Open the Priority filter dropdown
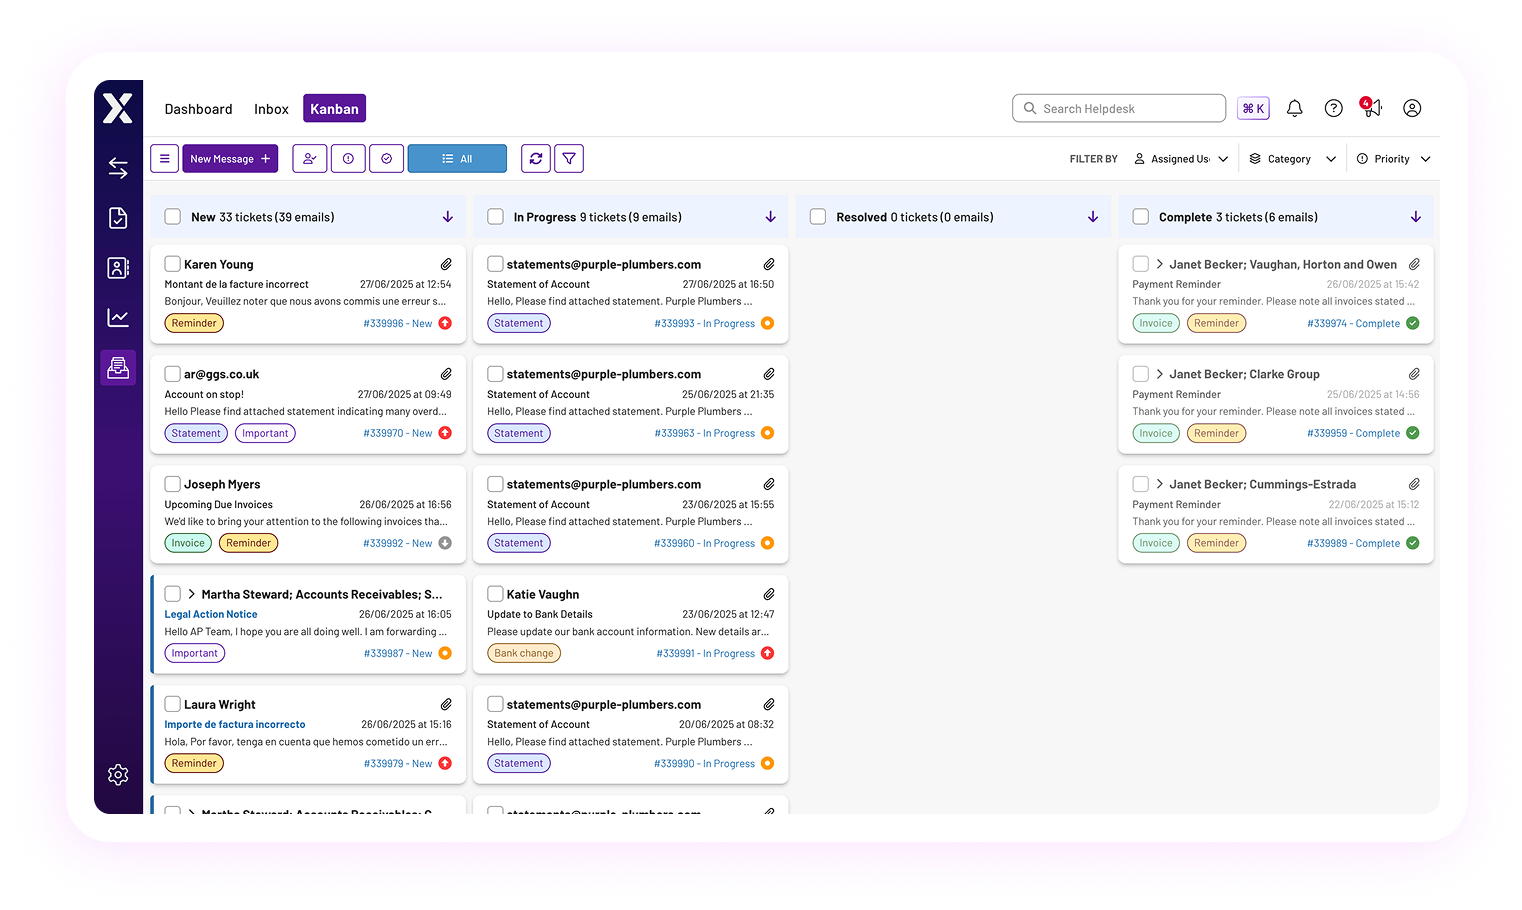Screen dimensions: 1522x910 pos(1393,158)
